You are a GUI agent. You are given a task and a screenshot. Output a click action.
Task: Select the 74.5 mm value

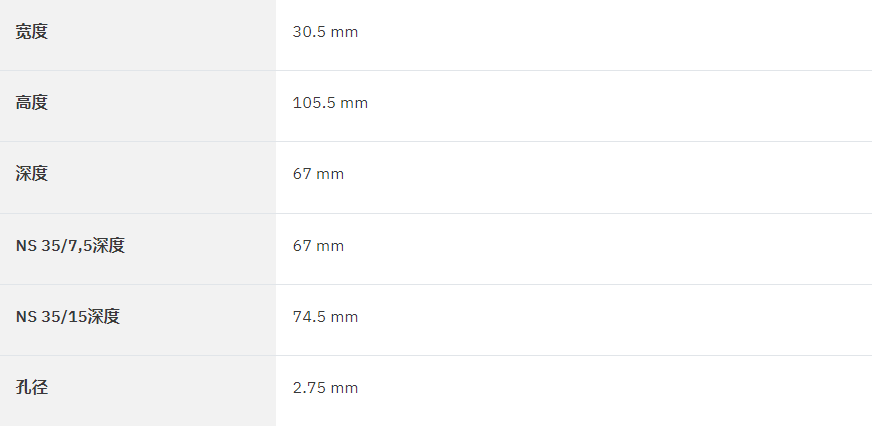click(x=325, y=316)
